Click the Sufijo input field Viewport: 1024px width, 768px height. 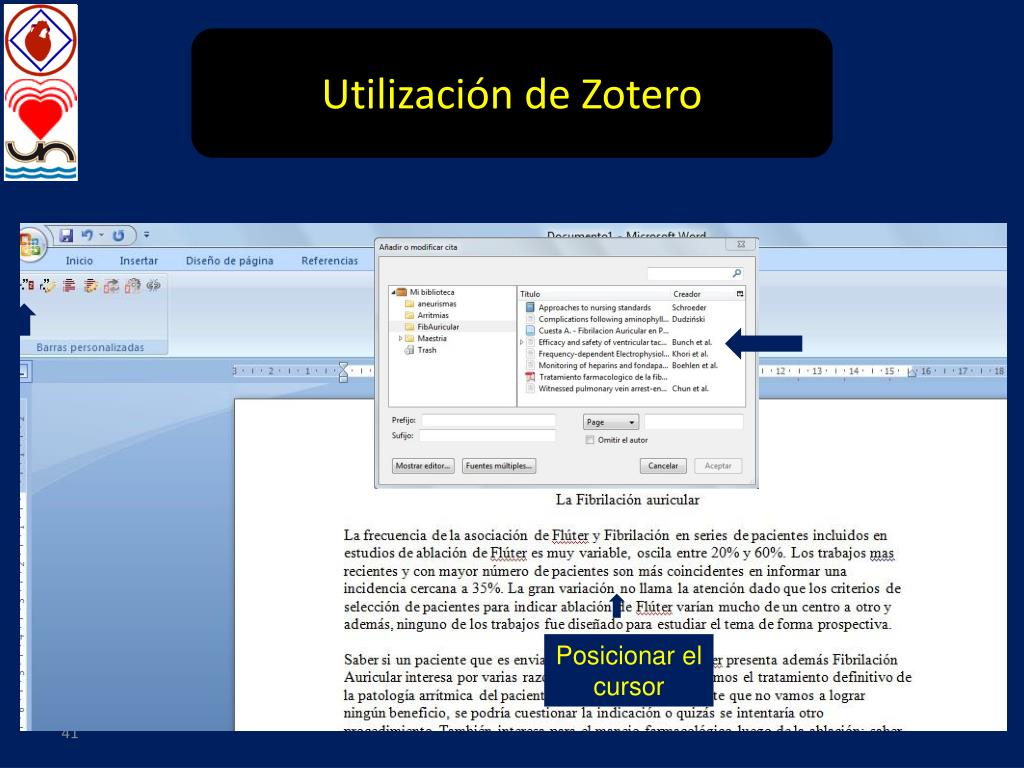coord(487,436)
